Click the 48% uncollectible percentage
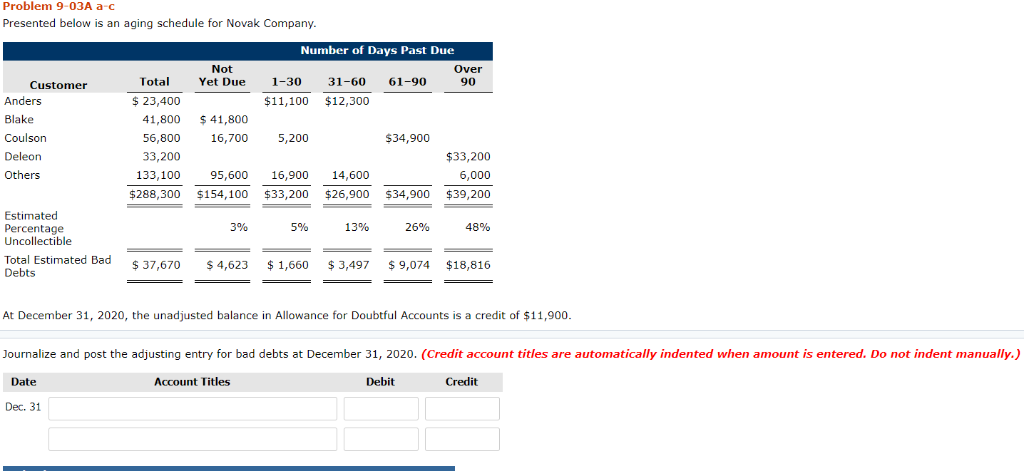This screenshot has width=1024, height=471. 478,227
